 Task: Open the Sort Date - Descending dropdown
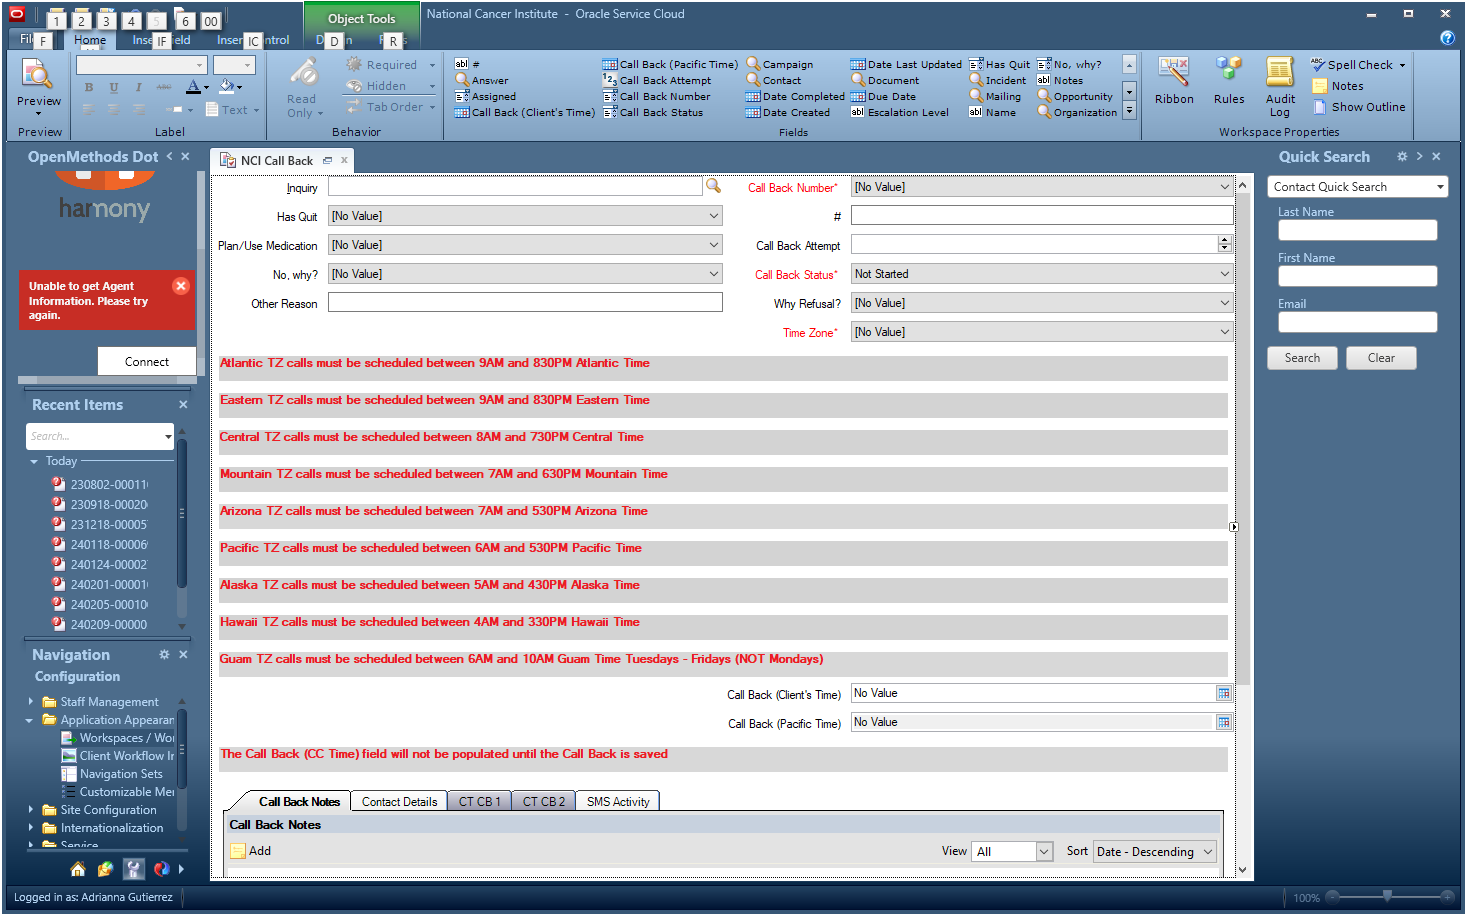[x=1208, y=852]
